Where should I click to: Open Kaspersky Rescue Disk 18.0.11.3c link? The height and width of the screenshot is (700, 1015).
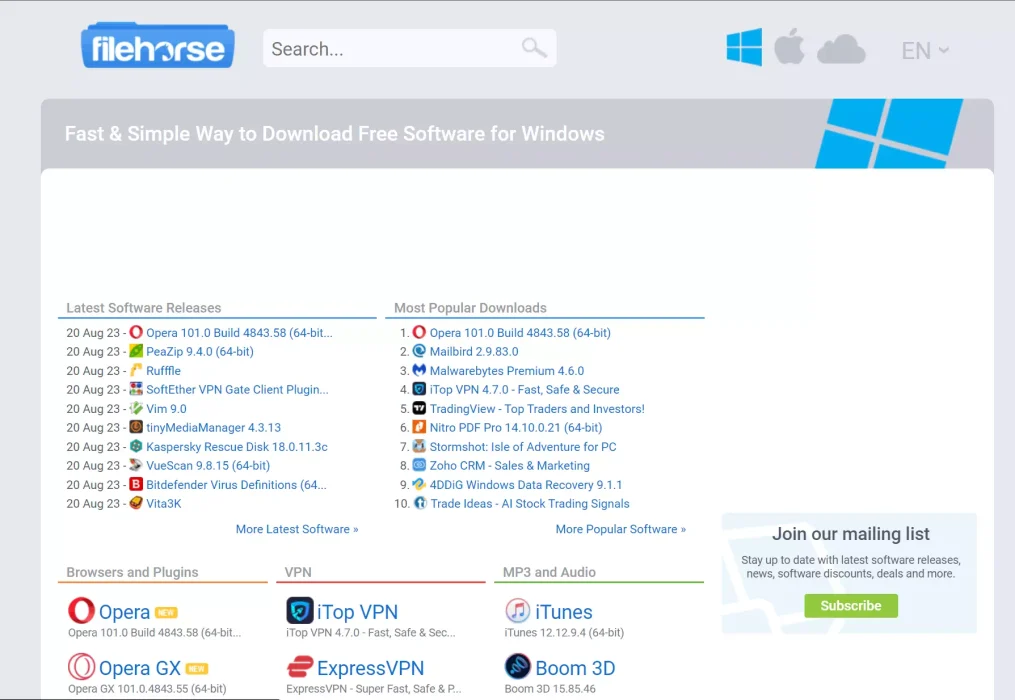tap(237, 447)
